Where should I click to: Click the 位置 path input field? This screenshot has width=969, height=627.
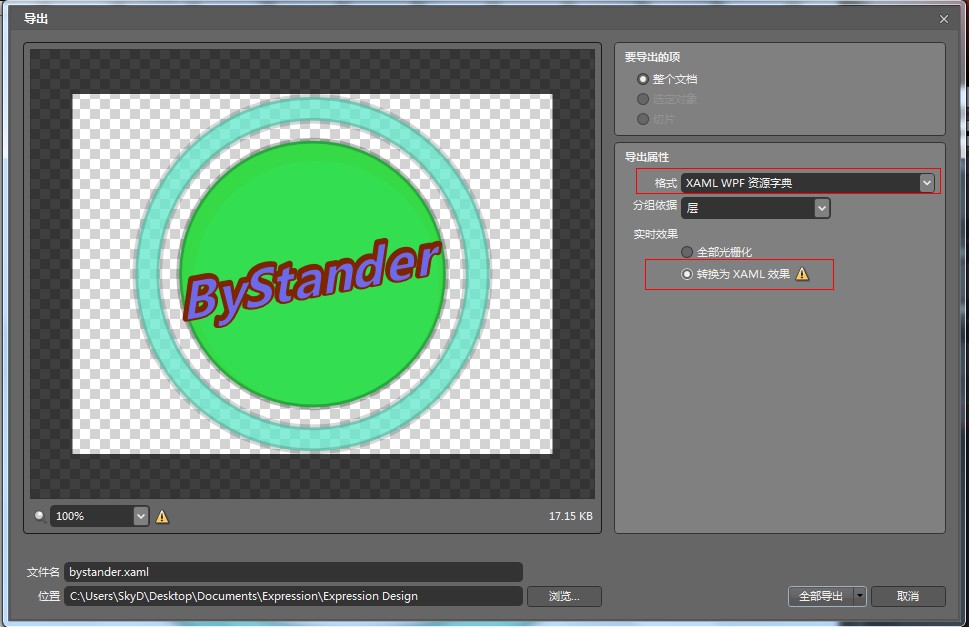(293, 596)
